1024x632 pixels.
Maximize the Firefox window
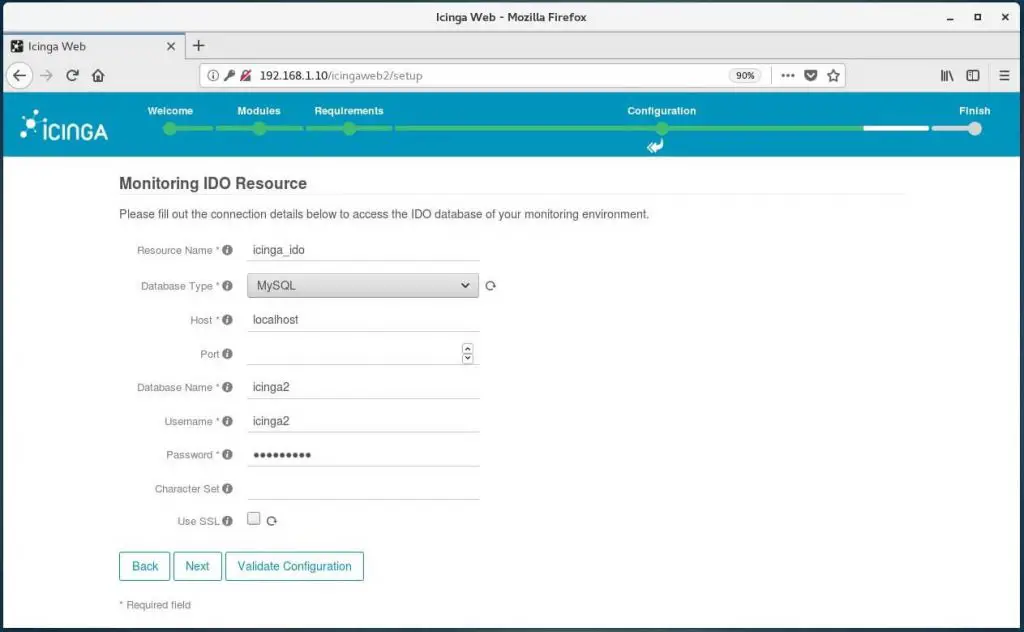coord(978,18)
